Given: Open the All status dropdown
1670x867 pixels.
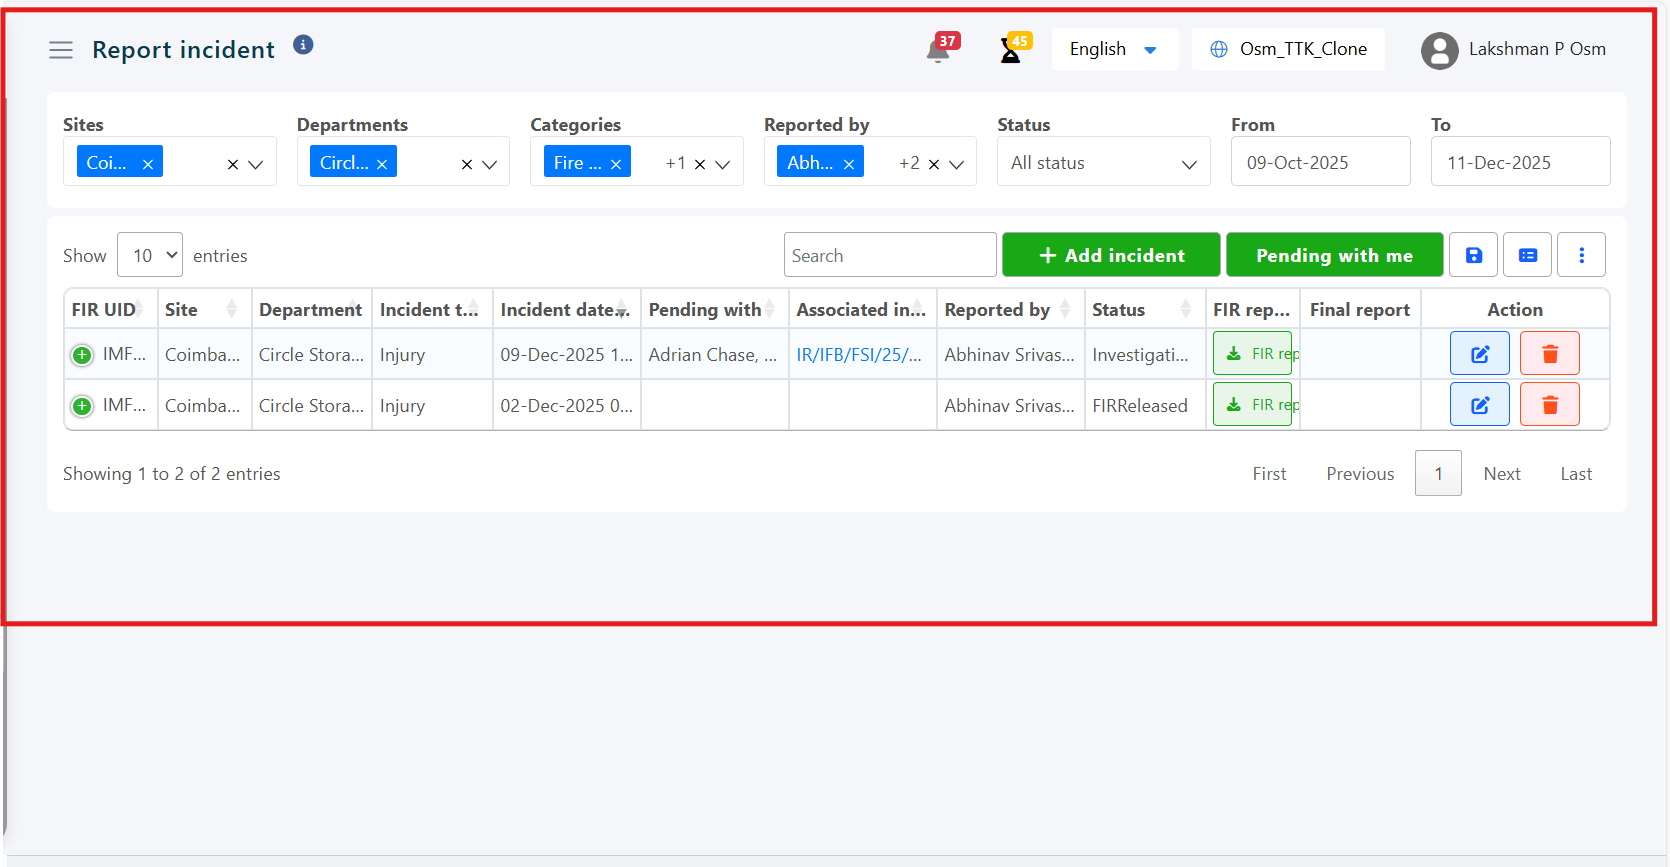Looking at the screenshot, I should [1103, 163].
